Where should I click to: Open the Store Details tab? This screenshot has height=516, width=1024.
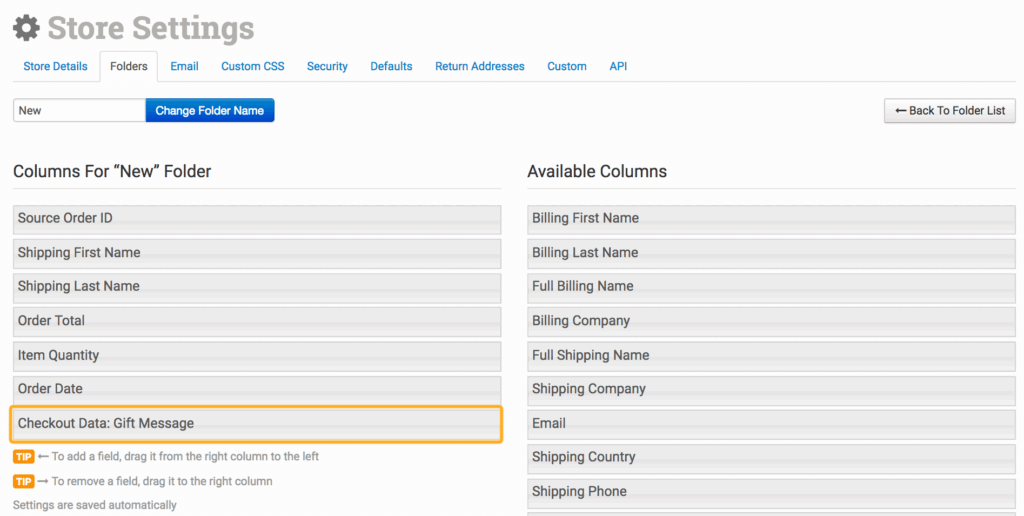pos(56,66)
